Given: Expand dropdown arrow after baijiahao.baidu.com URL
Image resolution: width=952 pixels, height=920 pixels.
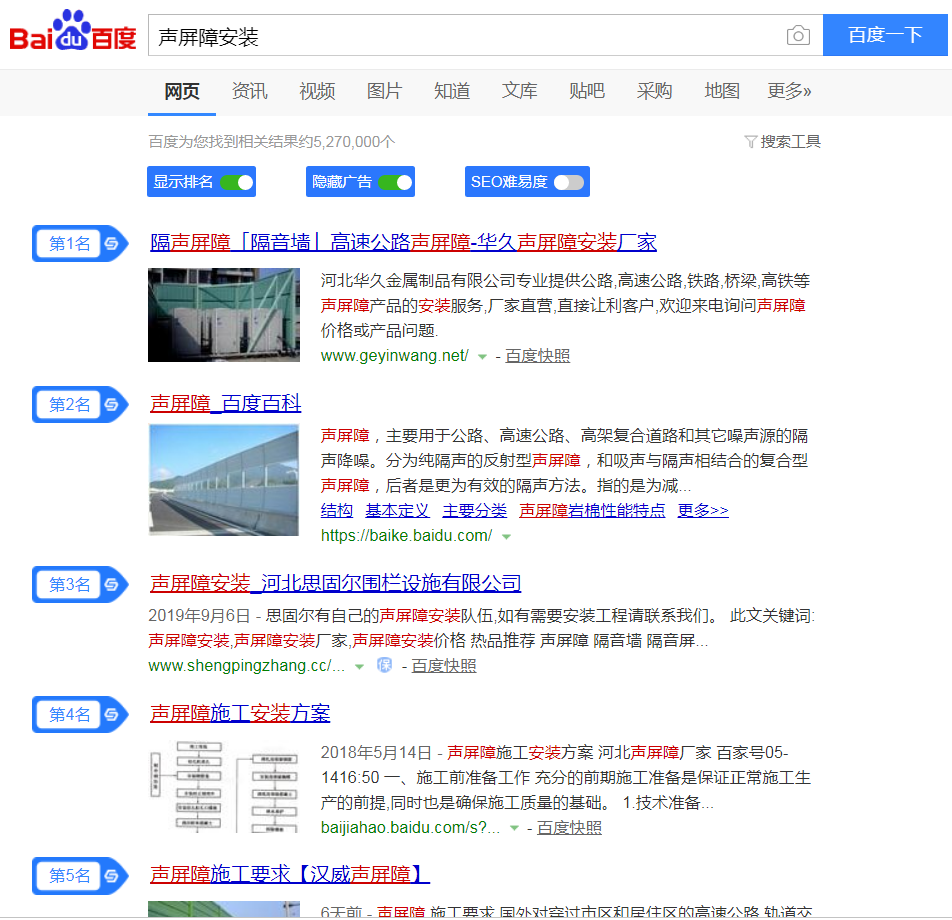Looking at the screenshot, I should 514,828.
